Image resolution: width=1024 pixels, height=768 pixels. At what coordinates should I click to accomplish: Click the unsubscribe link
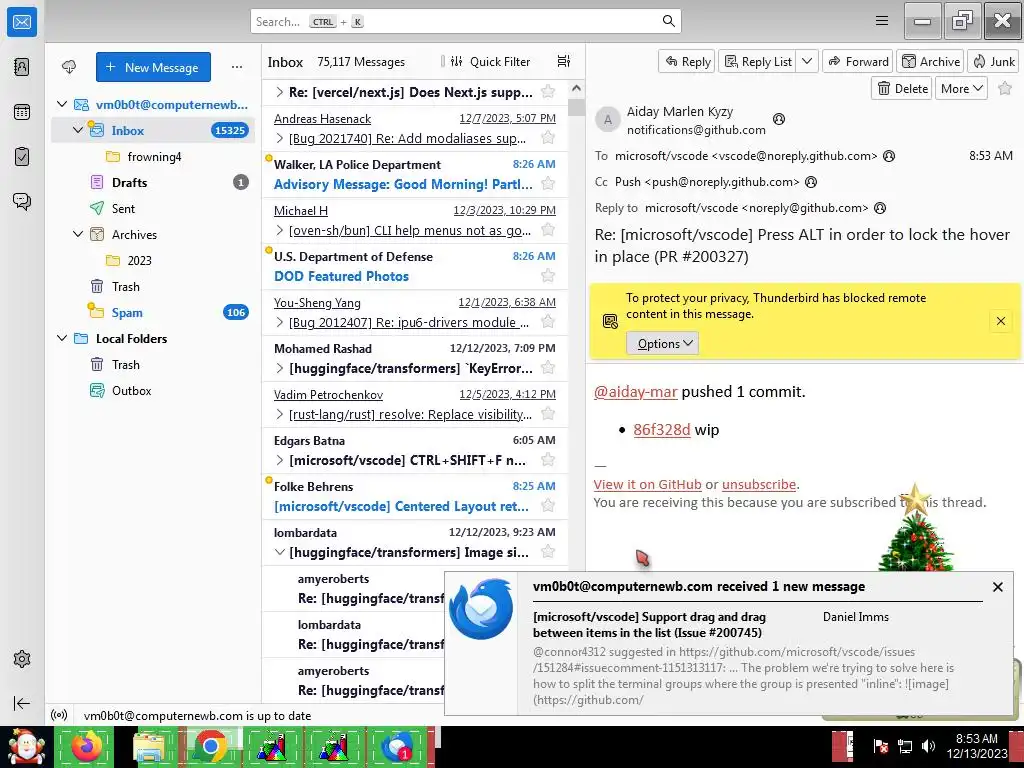click(759, 485)
